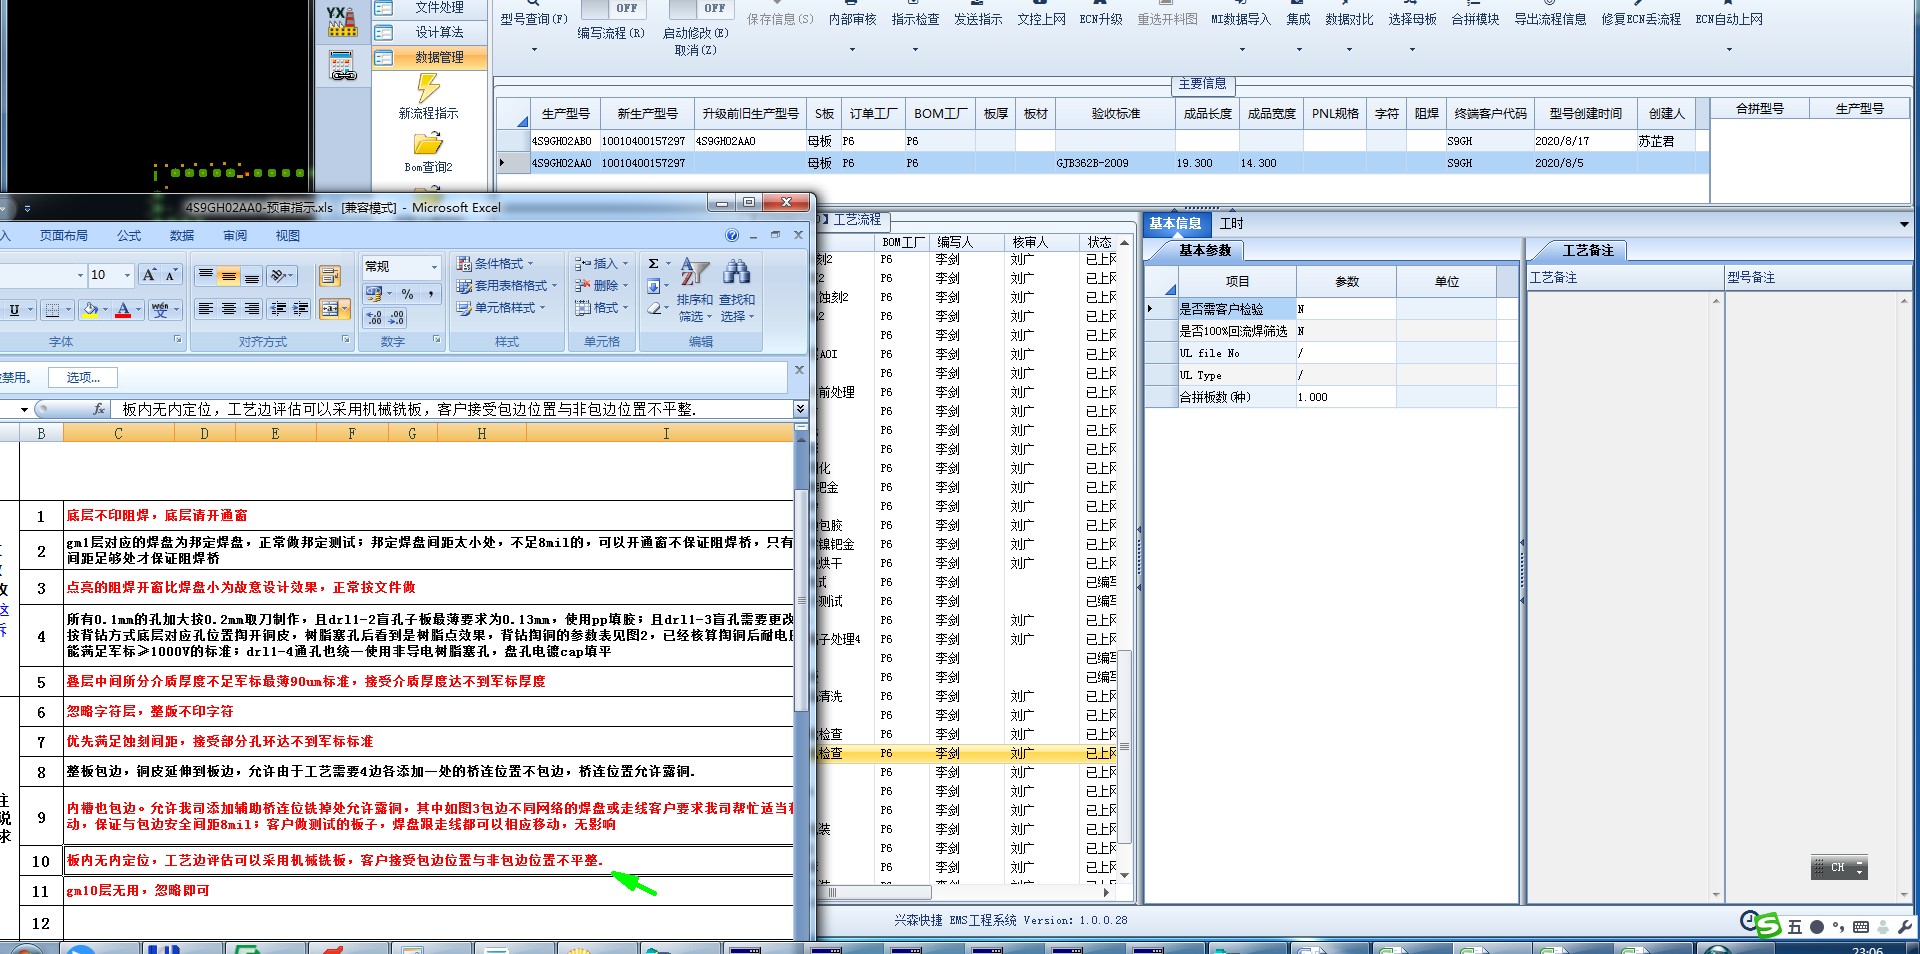Screen dimensions: 1920x954
Task: Open 套用表格格式 table format menu
Action: (x=507, y=286)
